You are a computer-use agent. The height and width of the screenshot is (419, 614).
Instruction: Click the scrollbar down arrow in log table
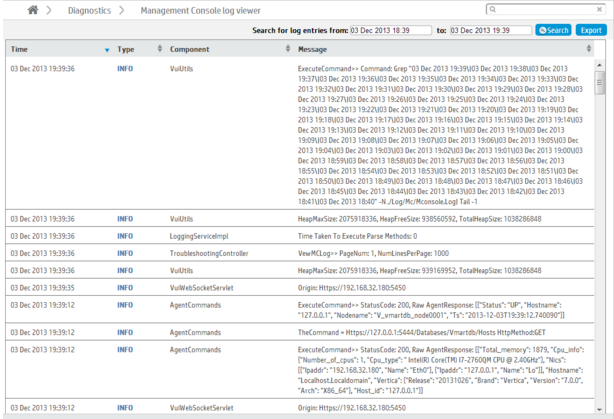pyautogui.click(x=600, y=409)
